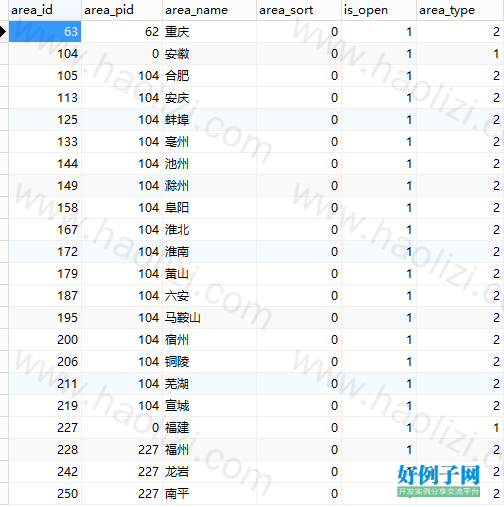This screenshot has width=504, height=507.
Task: Click the area_name cell 安徽
Action: click(x=209, y=54)
